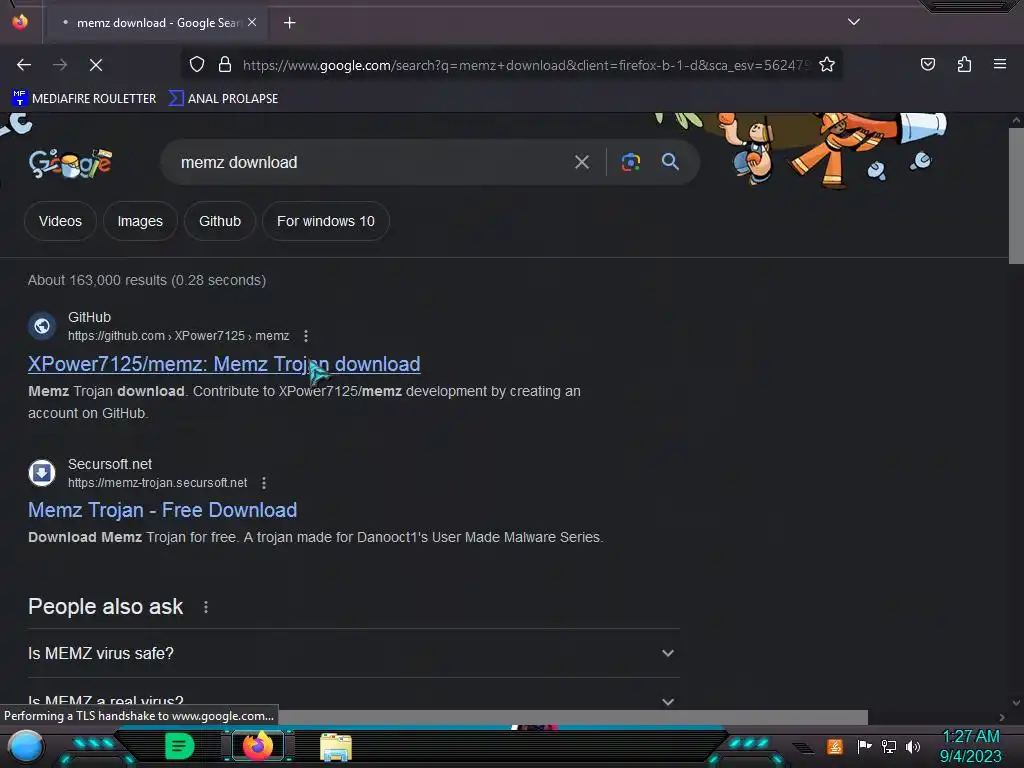Open the network tray icon
This screenshot has height=768, width=1024.
[x=889, y=746]
